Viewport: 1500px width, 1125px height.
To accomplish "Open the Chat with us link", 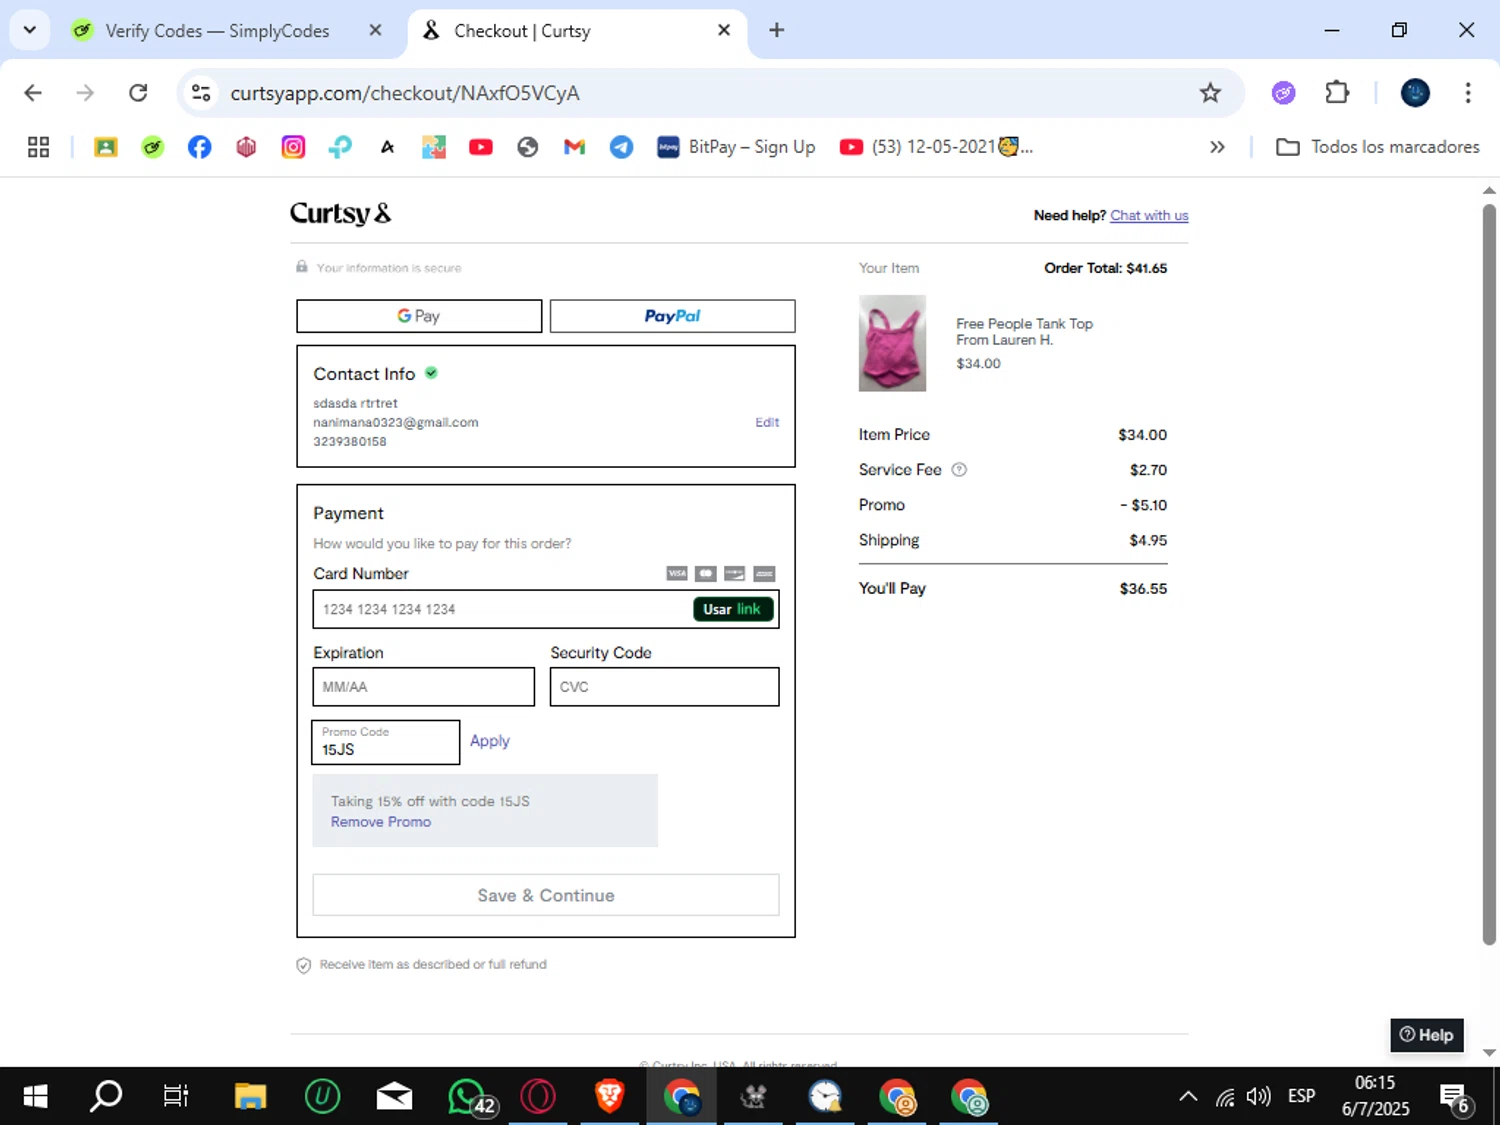I will pos(1149,215).
